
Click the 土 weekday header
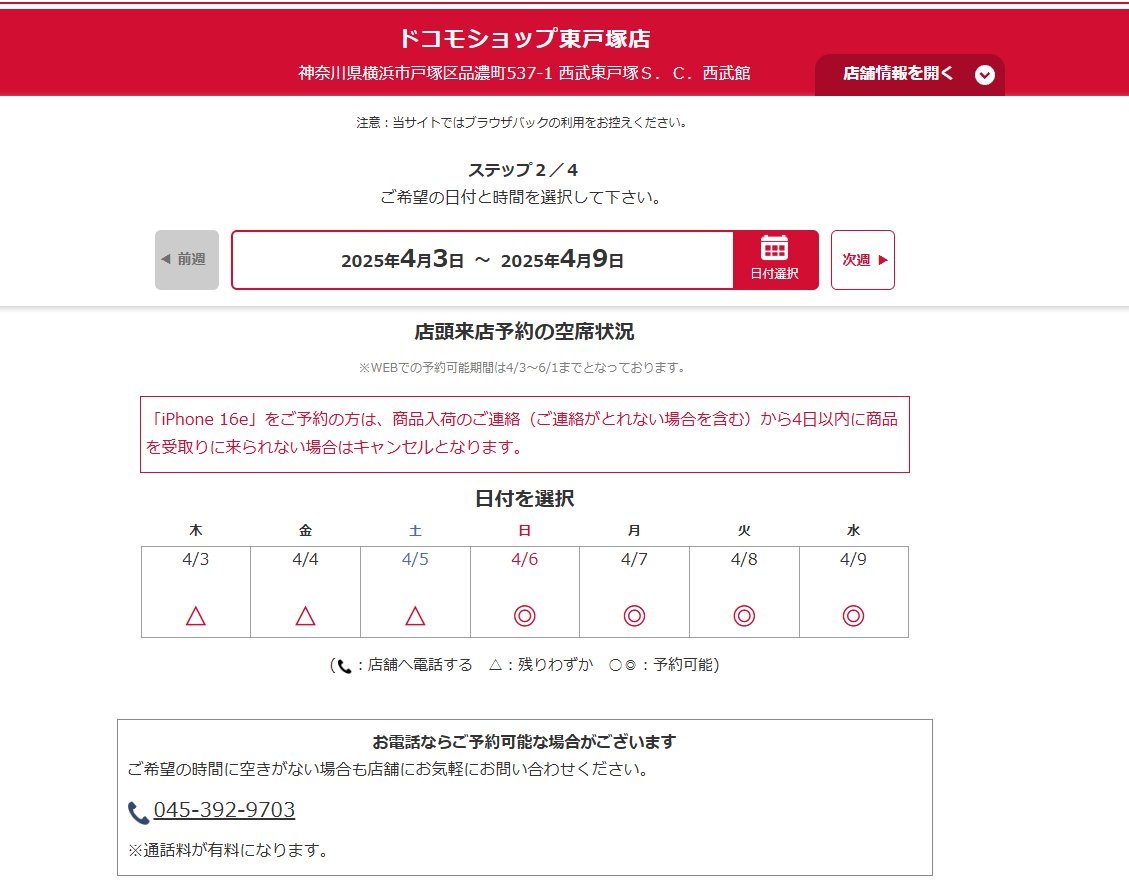coord(415,531)
